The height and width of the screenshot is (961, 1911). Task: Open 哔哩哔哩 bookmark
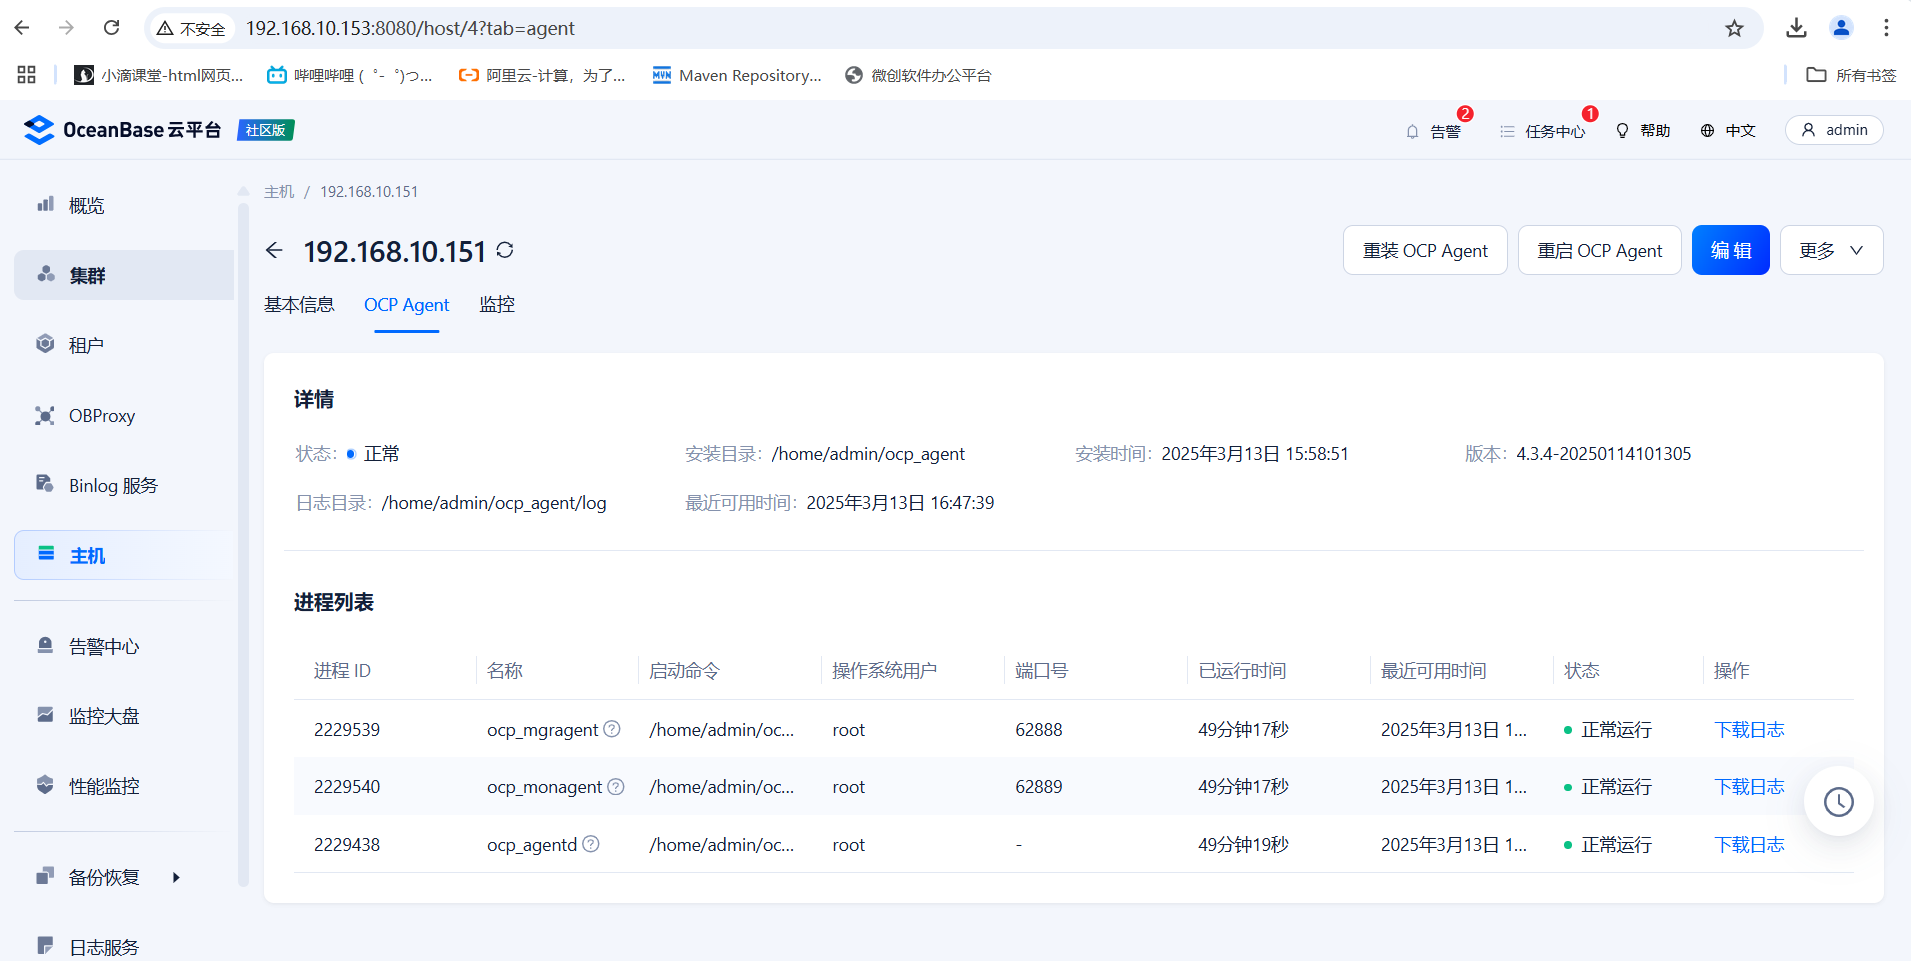tap(350, 75)
